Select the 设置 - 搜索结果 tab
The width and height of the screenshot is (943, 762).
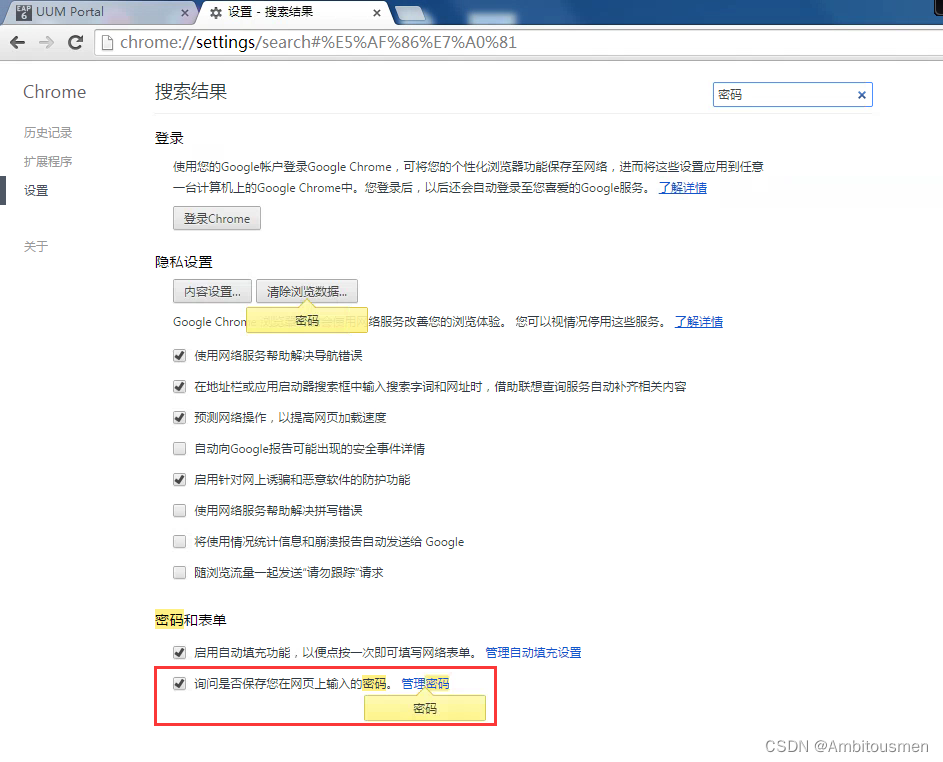(295, 12)
